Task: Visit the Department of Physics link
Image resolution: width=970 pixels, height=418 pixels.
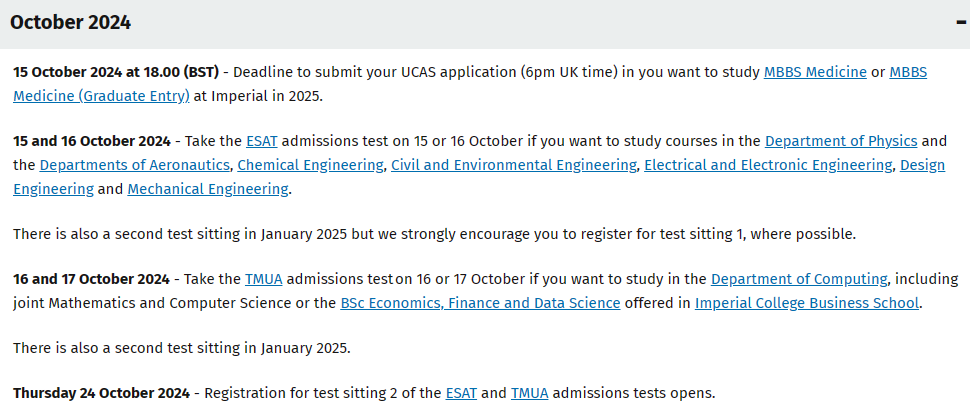Action: tap(841, 142)
